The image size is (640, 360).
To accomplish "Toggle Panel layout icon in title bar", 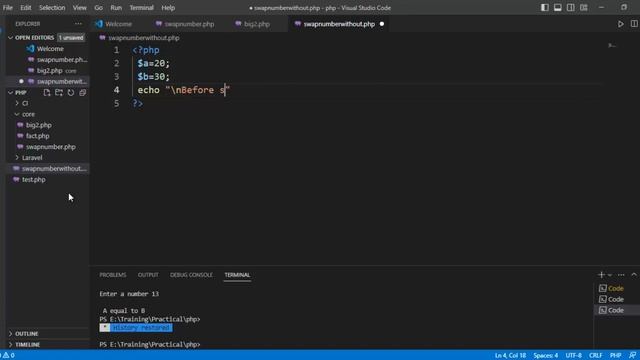I will pos(558,7).
